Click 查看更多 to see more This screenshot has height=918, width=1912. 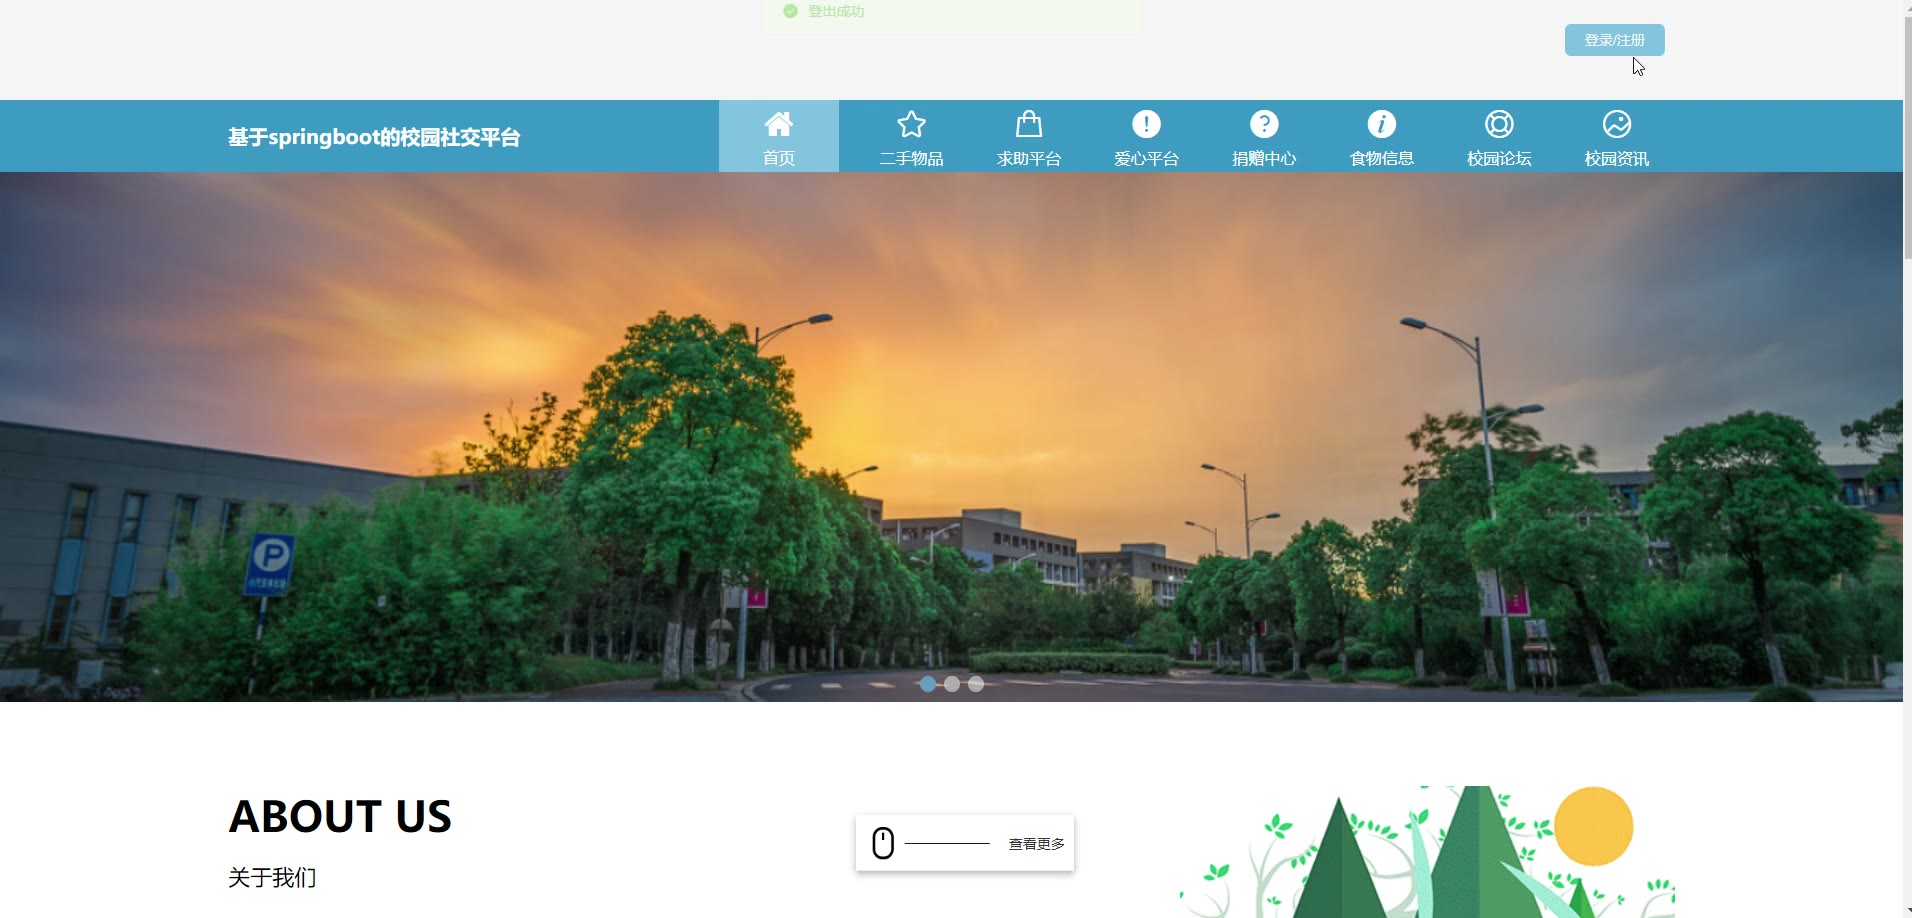1036,844
